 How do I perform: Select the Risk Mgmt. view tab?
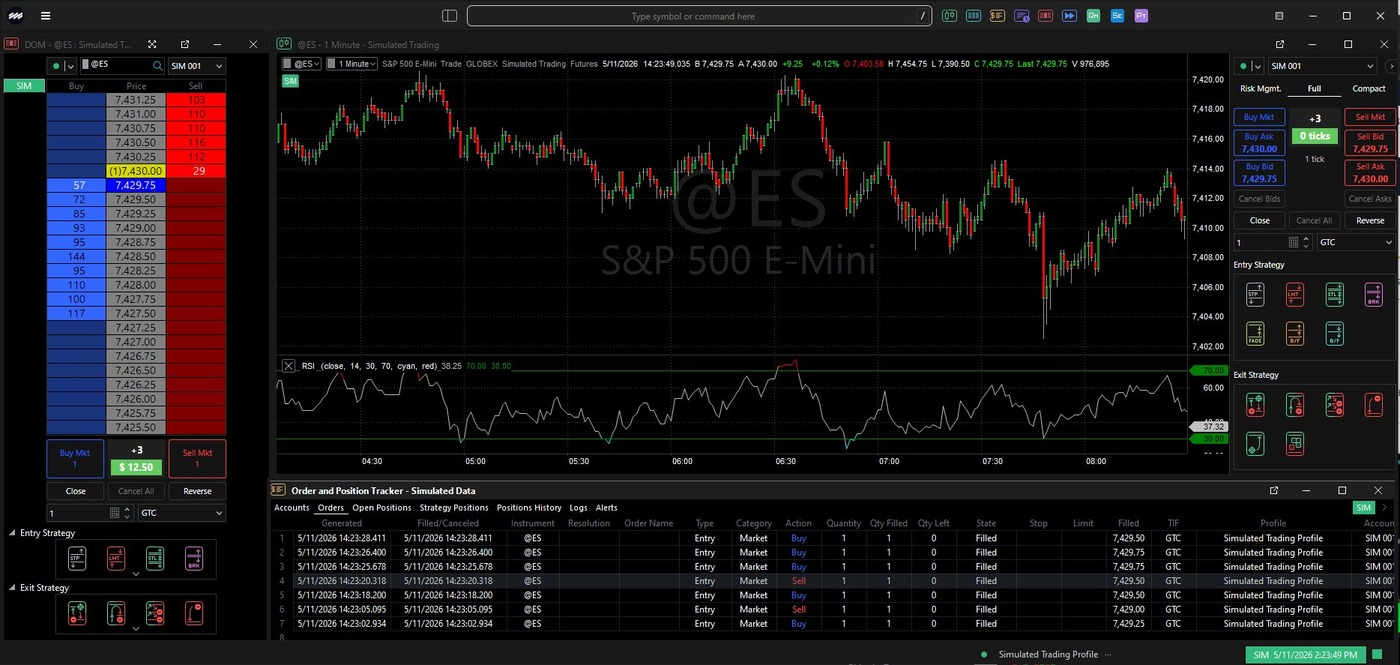pyautogui.click(x=1260, y=88)
